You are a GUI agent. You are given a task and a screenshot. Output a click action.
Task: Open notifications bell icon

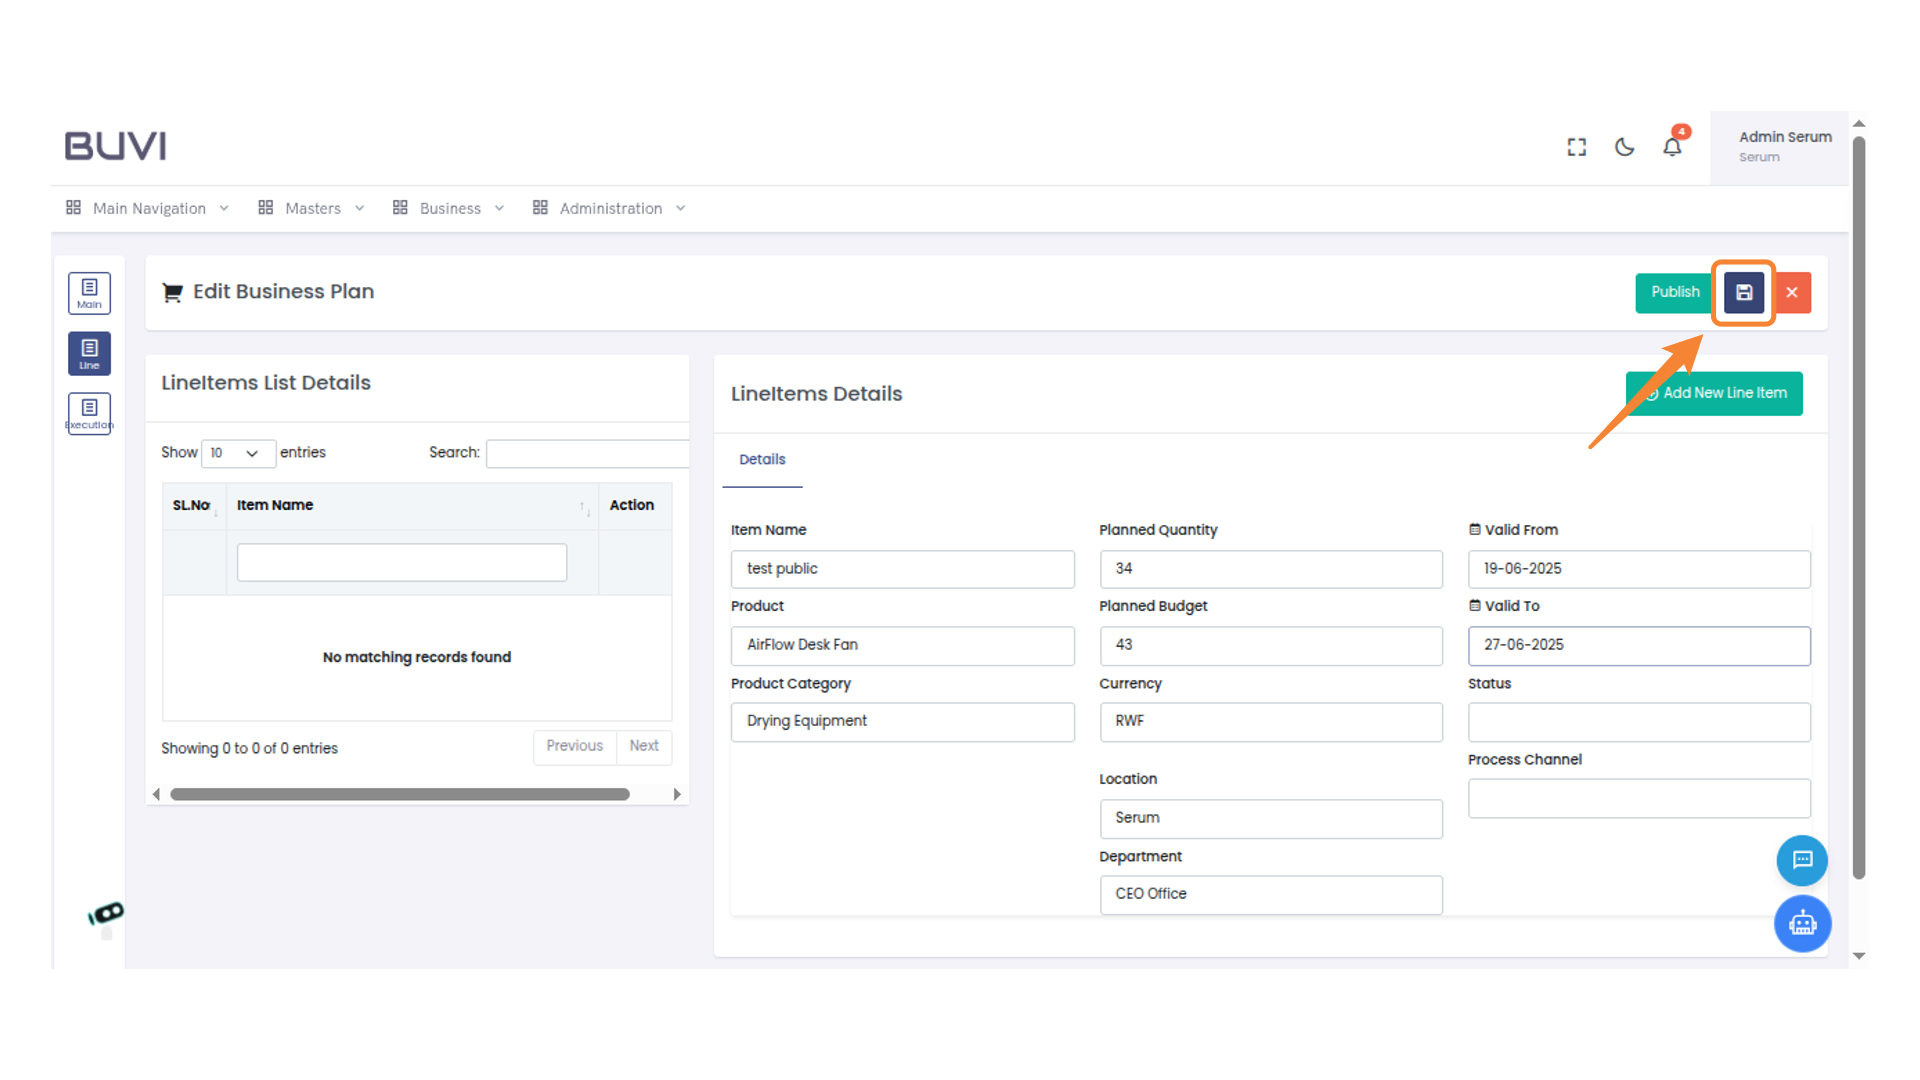(x=1672, y=147)
